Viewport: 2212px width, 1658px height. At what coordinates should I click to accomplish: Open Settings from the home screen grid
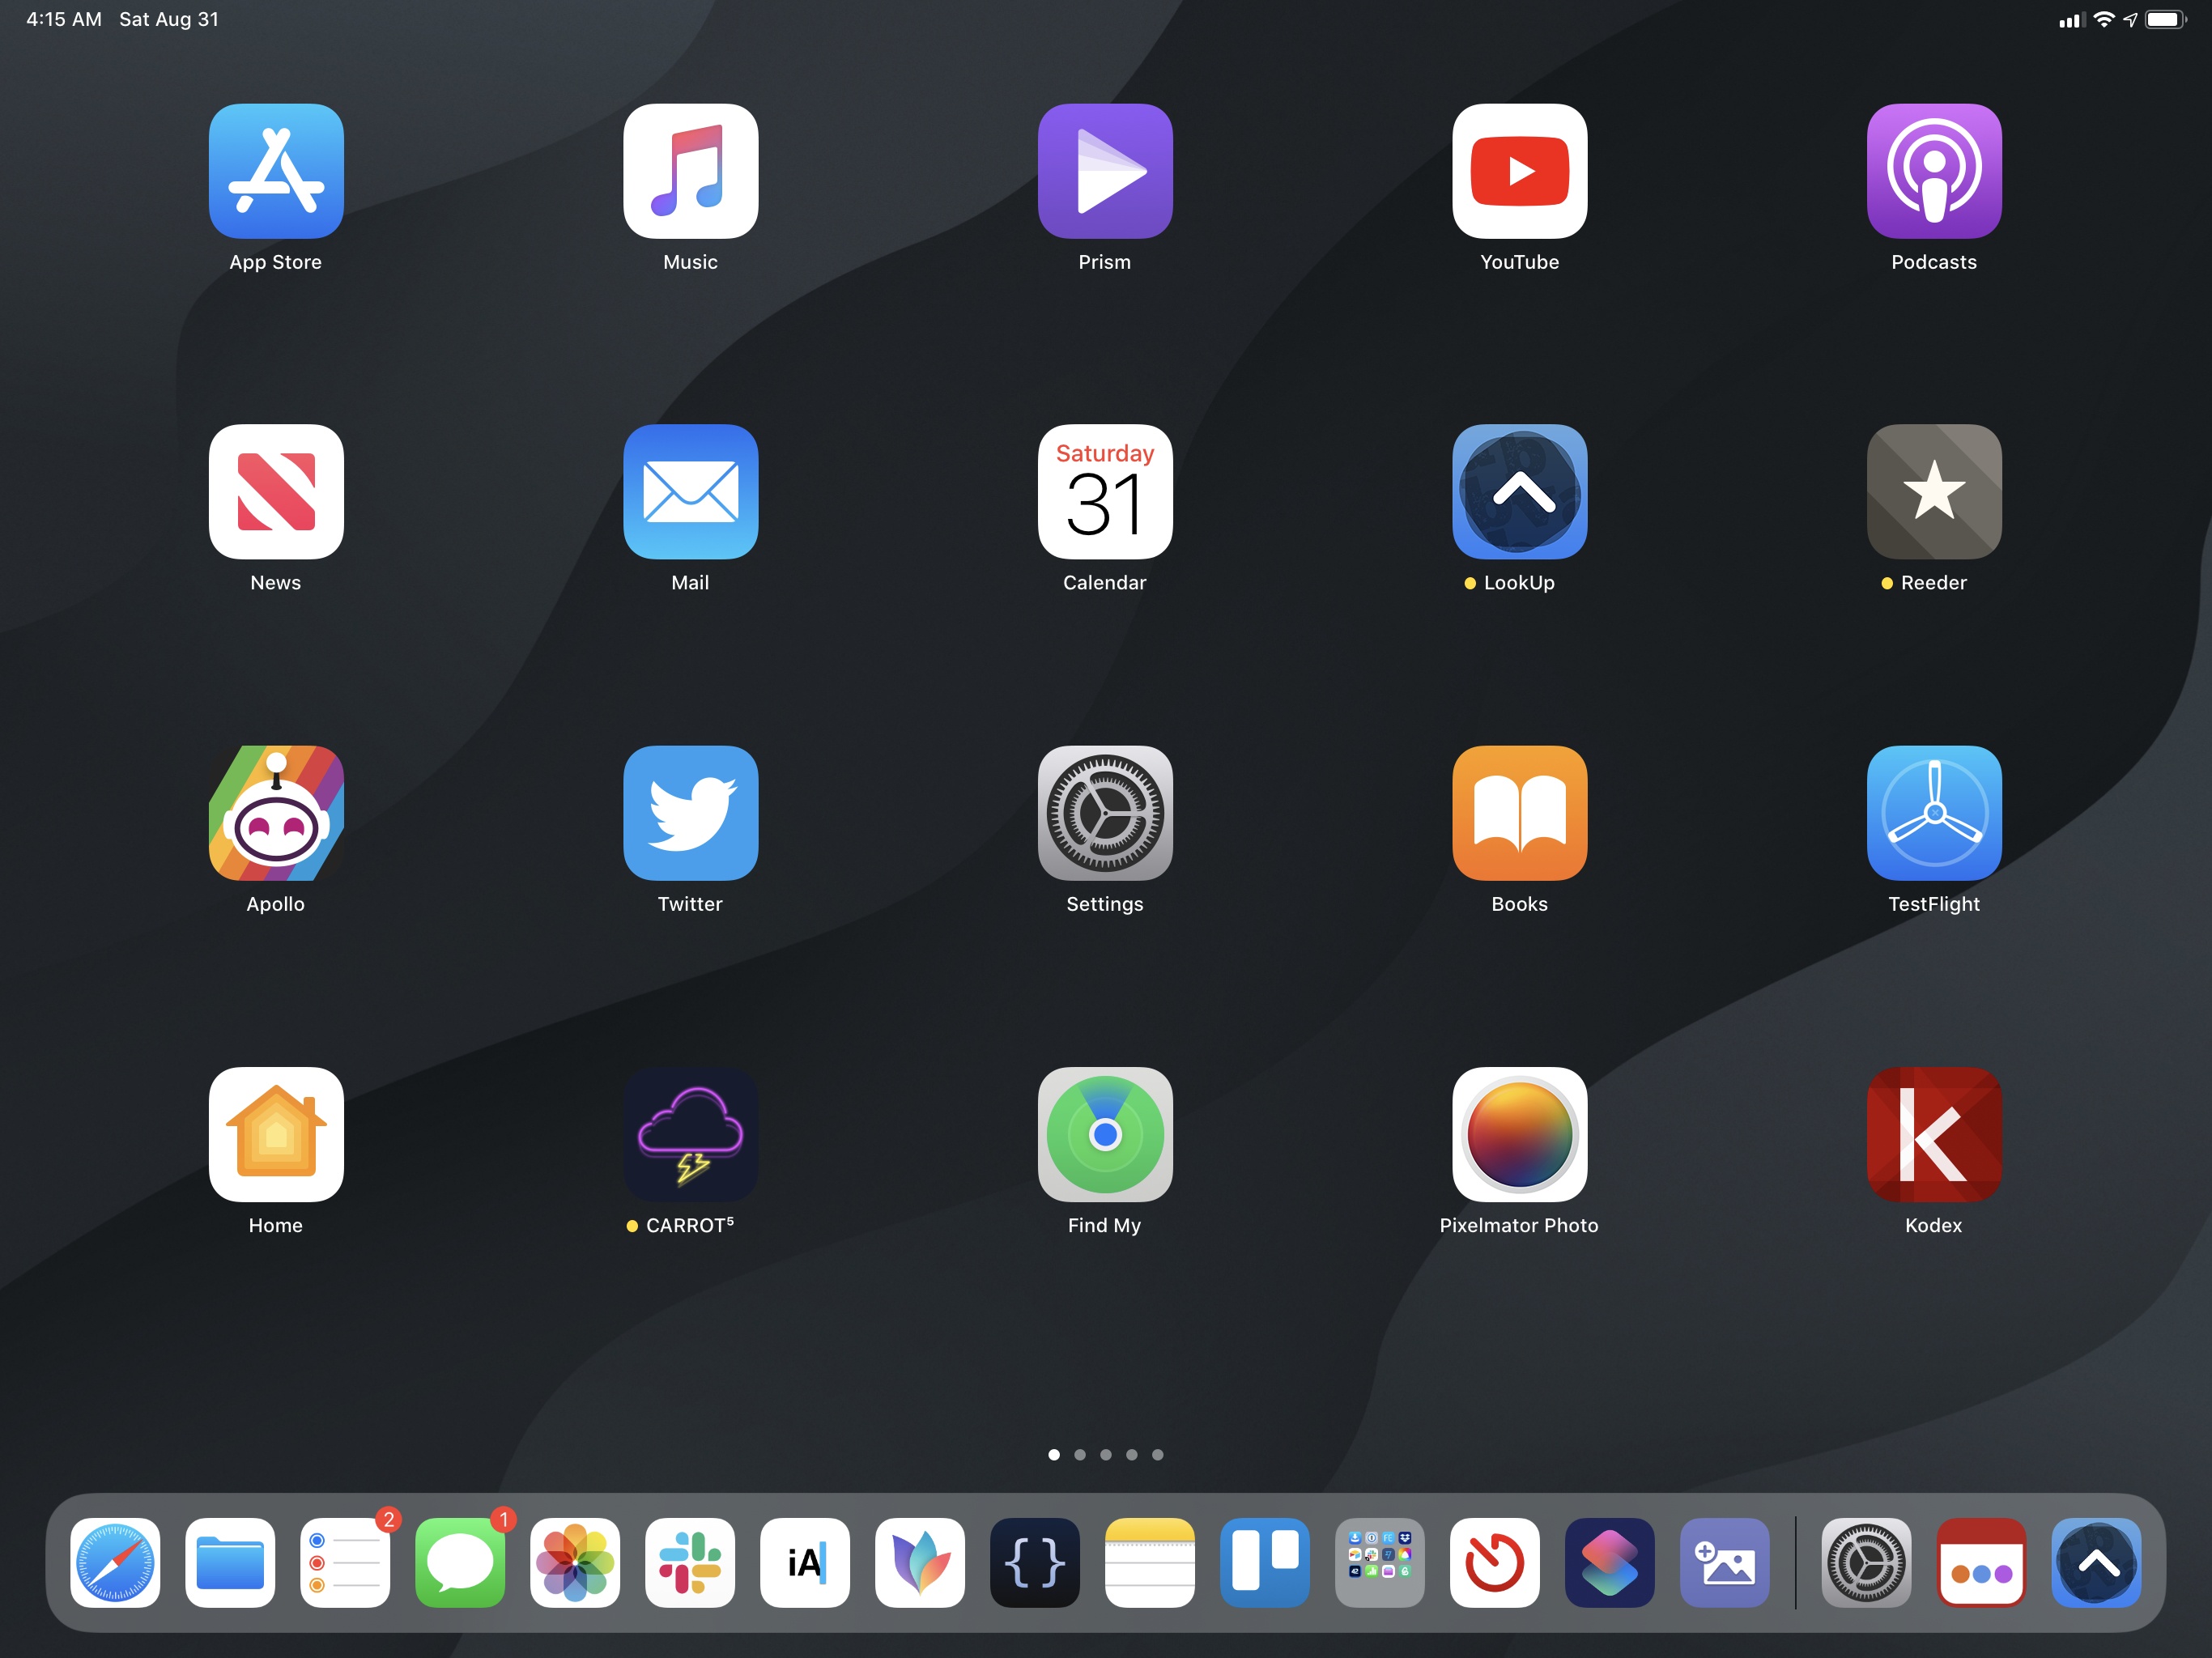(1105, 813)
